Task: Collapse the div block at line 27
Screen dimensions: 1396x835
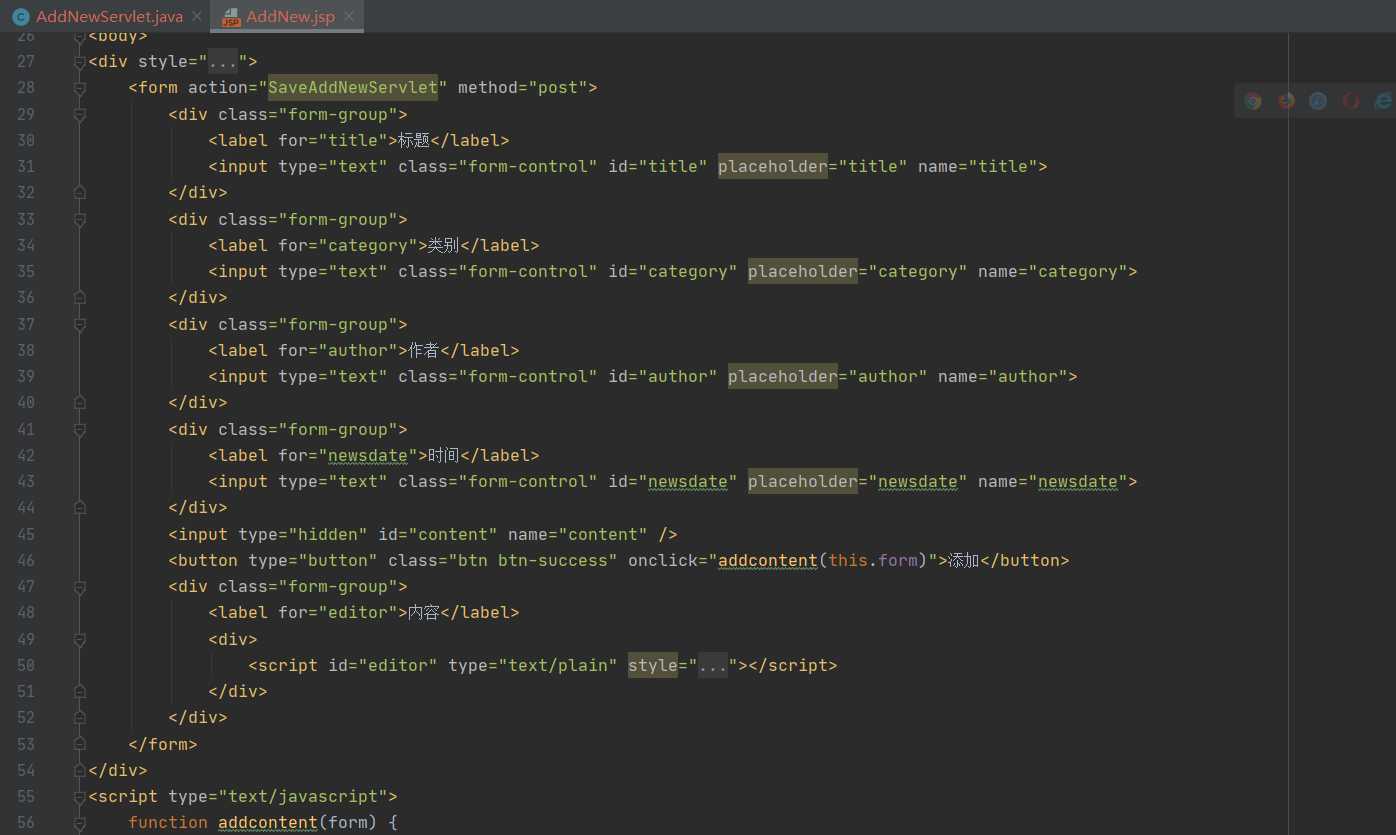Action: [80, 62]
